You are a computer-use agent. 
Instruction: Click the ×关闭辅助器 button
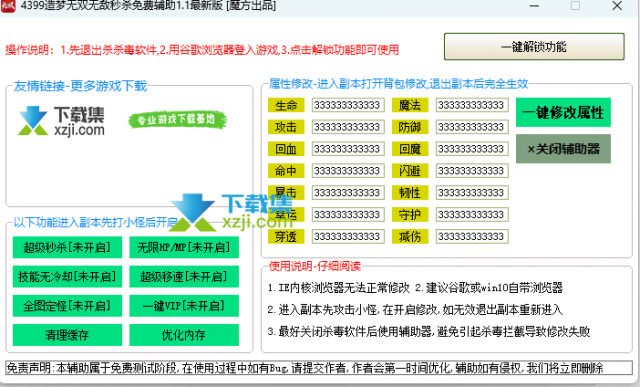[563, 149]
